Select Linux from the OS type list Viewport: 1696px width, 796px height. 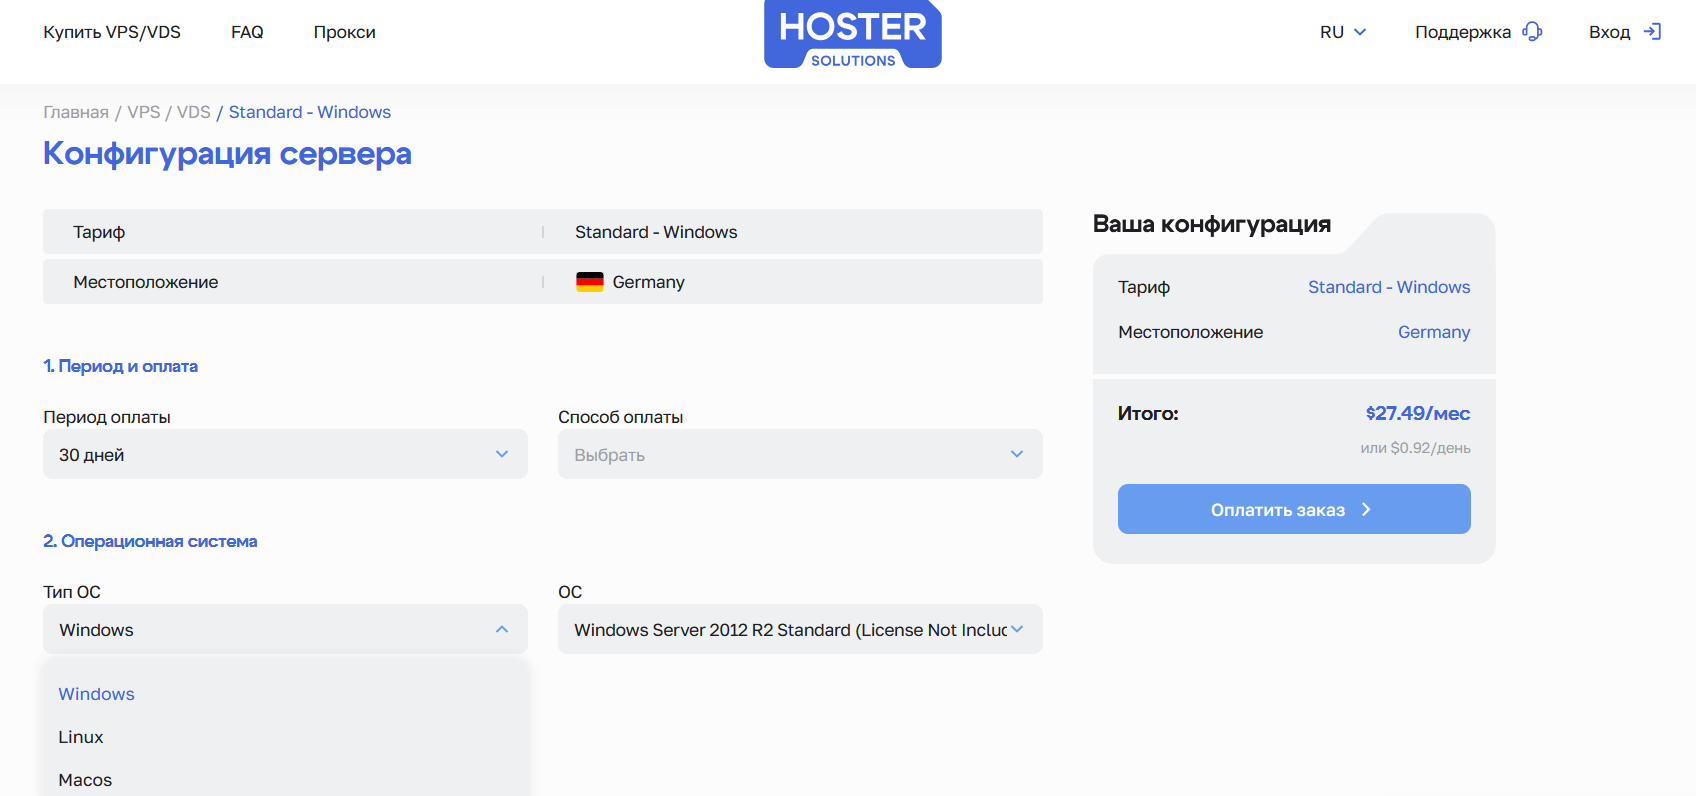81,737
